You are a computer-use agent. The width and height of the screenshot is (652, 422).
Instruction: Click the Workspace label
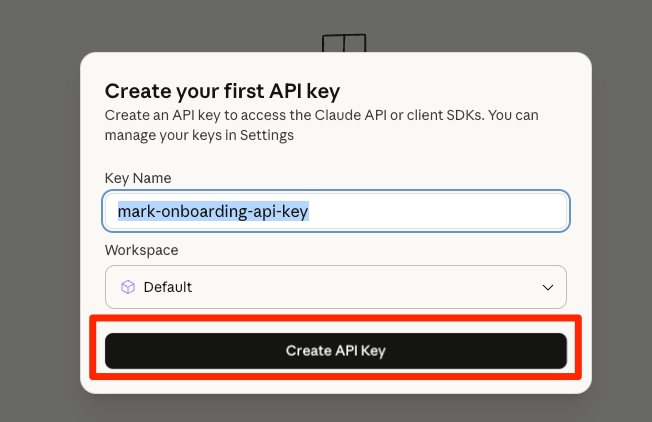142,250
